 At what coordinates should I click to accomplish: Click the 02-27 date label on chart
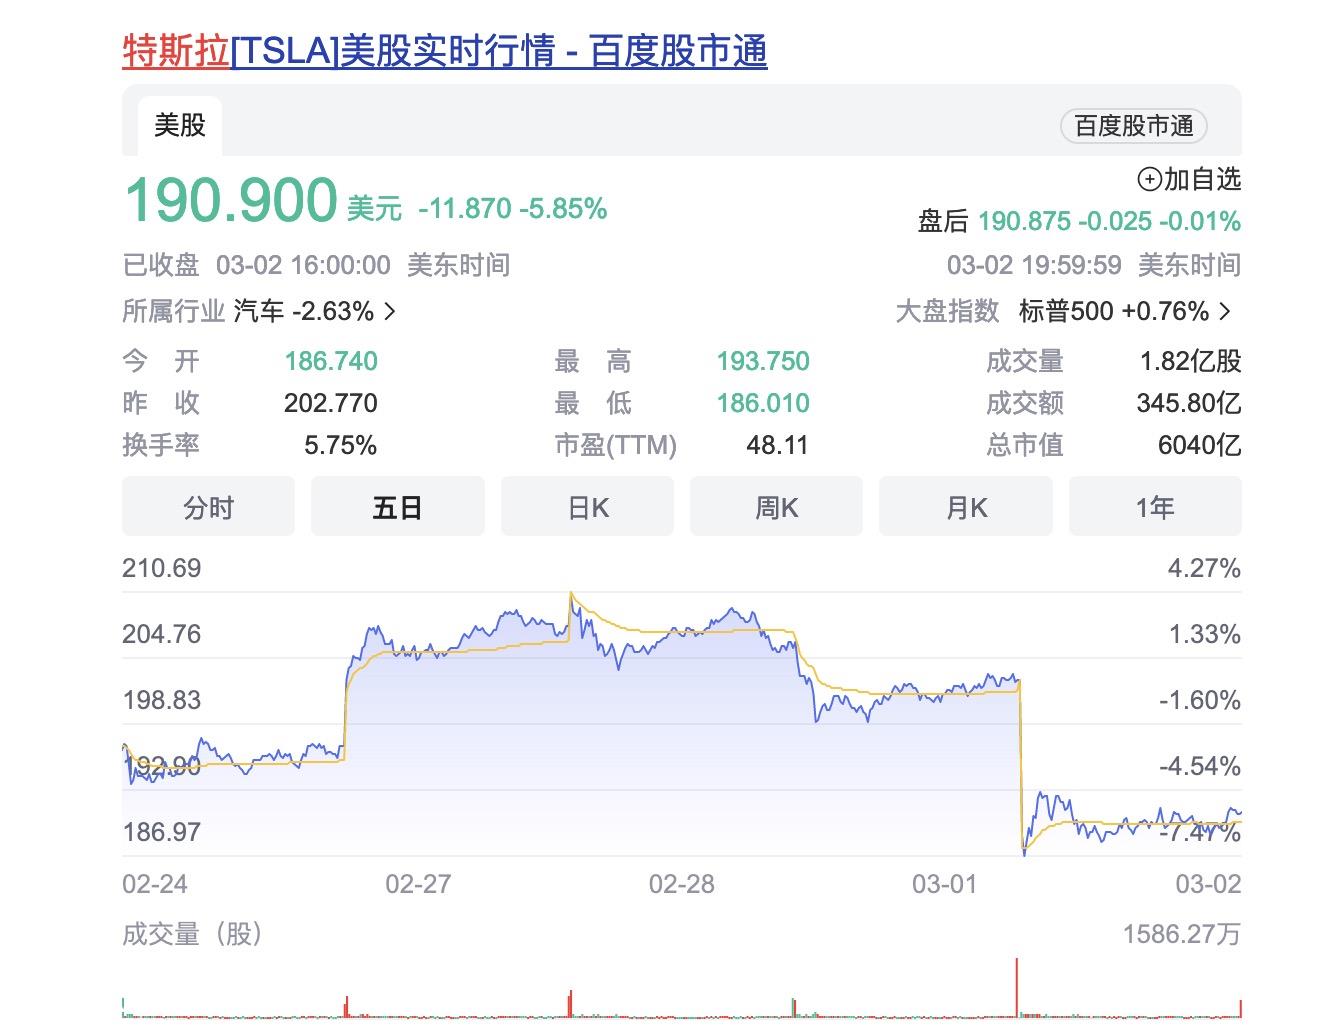coord(418,884)
